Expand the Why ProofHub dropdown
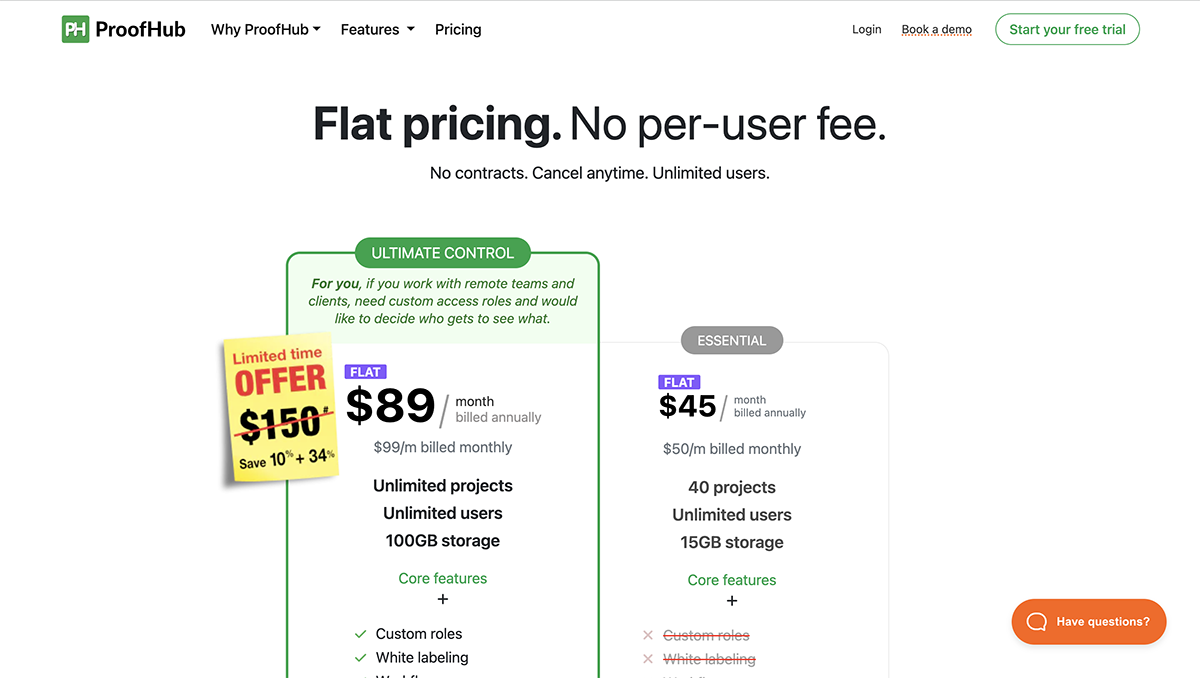This screenshot has width=1200, height=678. click(265, 29)
